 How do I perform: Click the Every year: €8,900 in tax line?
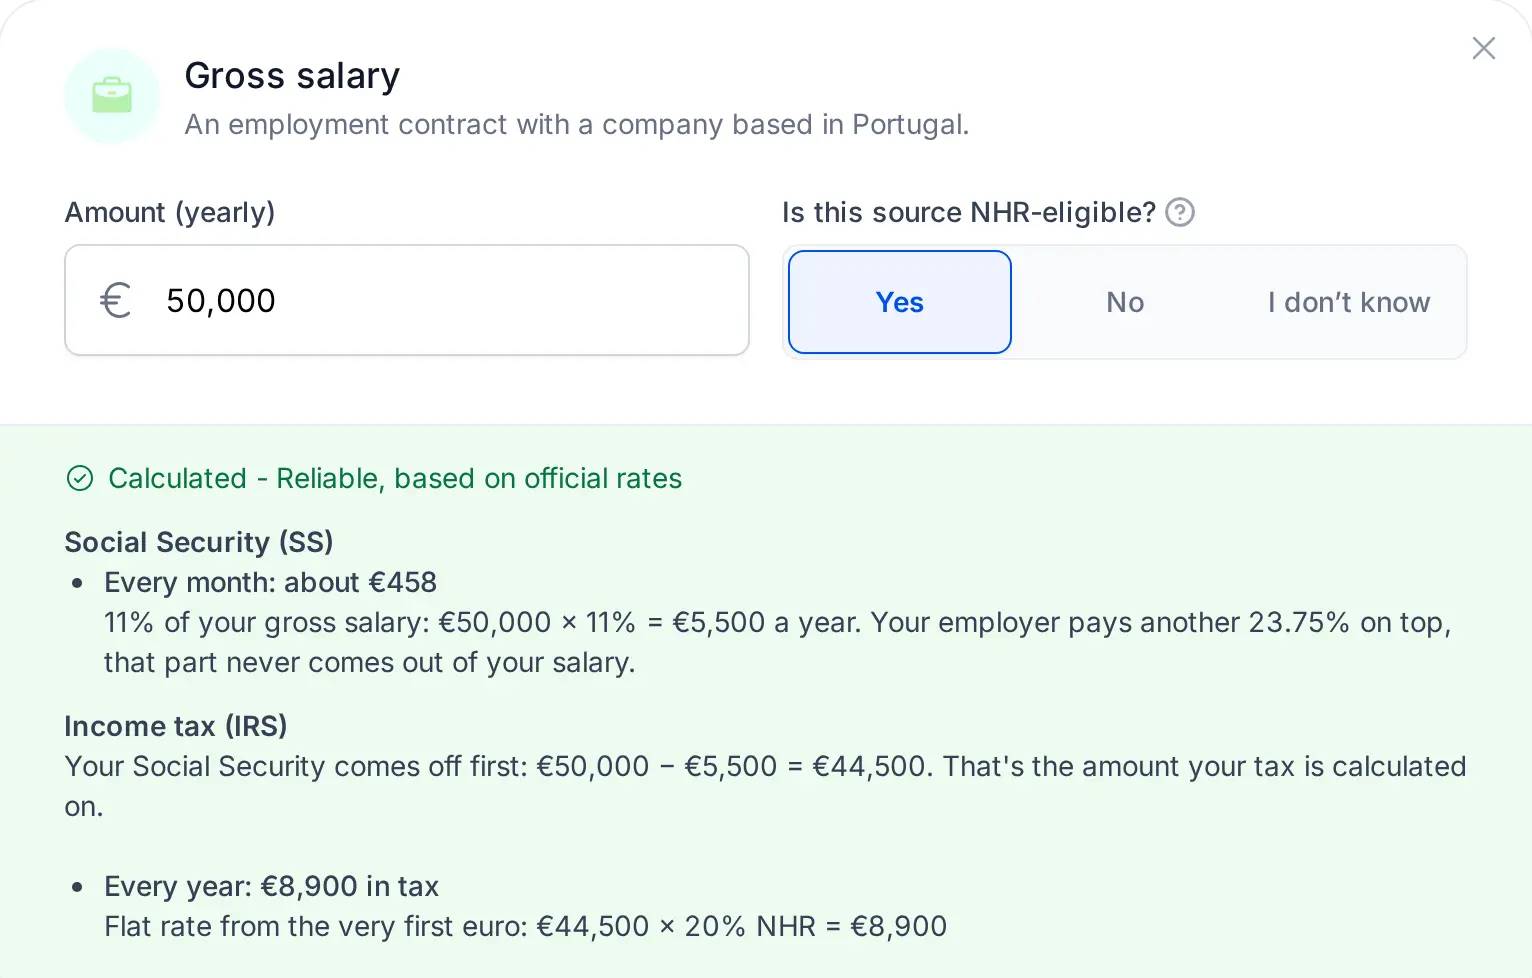pos(271,886)
